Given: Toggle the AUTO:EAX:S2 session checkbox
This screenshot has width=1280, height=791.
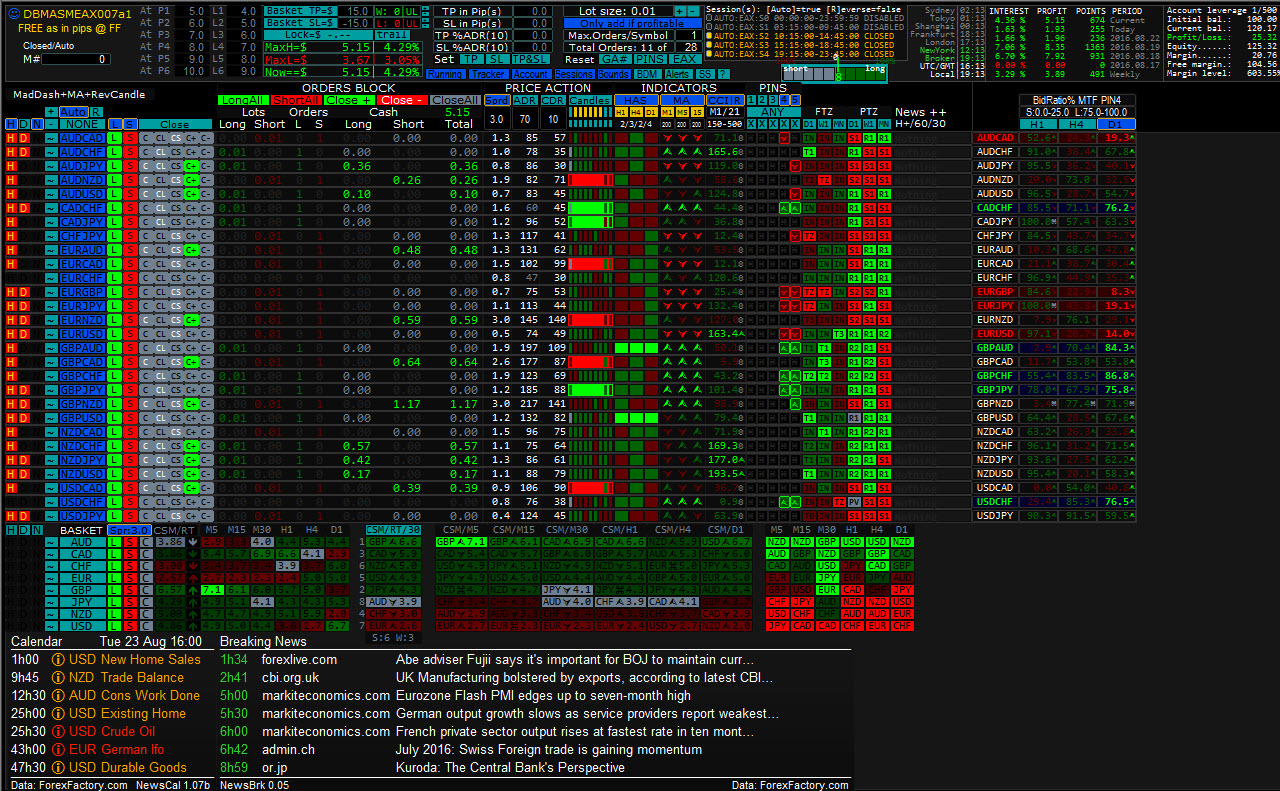Looking at the screenshot, I should click(x=710, y=36).
